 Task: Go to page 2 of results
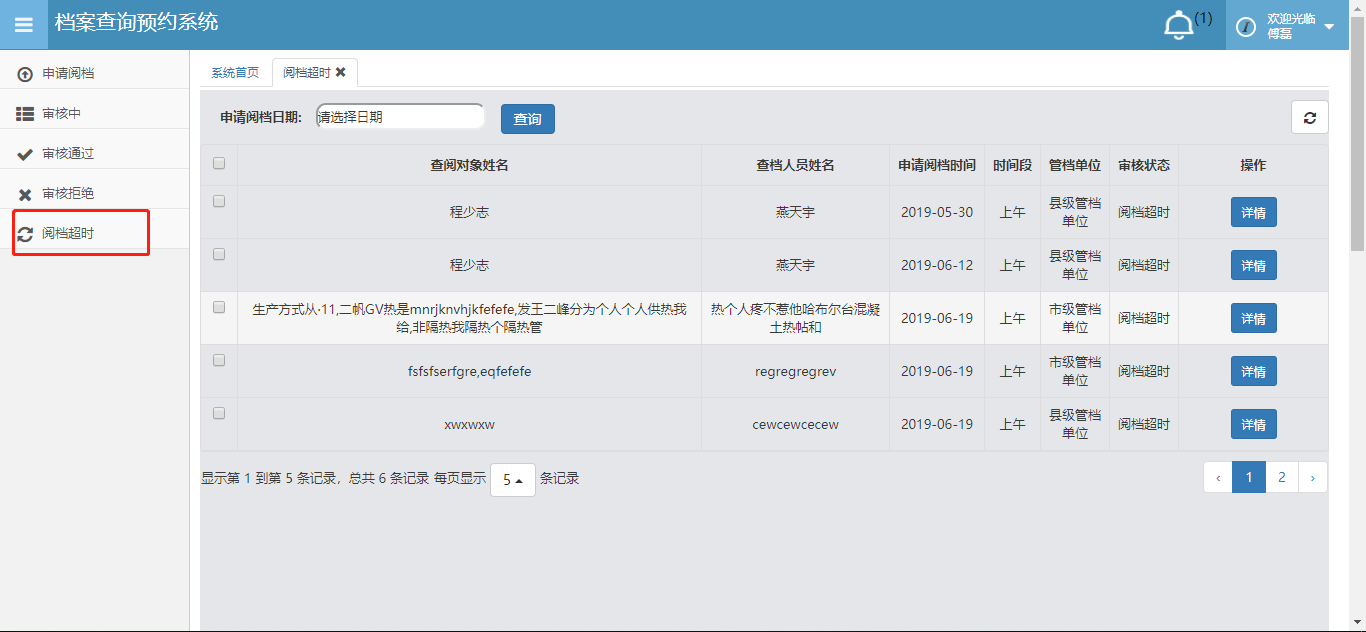[x=1281, y=478]
